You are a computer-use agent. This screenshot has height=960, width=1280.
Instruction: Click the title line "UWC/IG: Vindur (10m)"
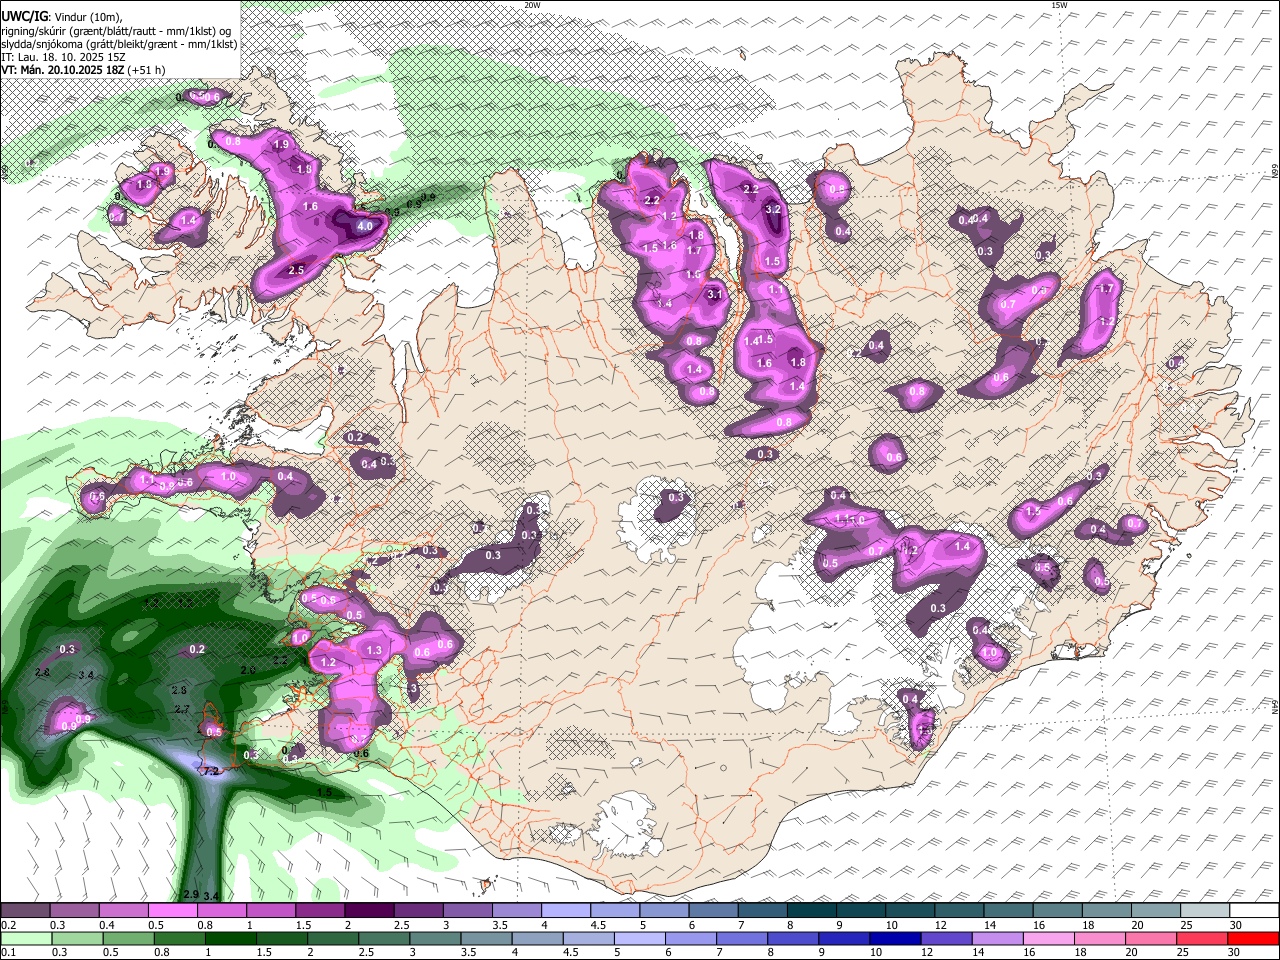tap(62, 17)
